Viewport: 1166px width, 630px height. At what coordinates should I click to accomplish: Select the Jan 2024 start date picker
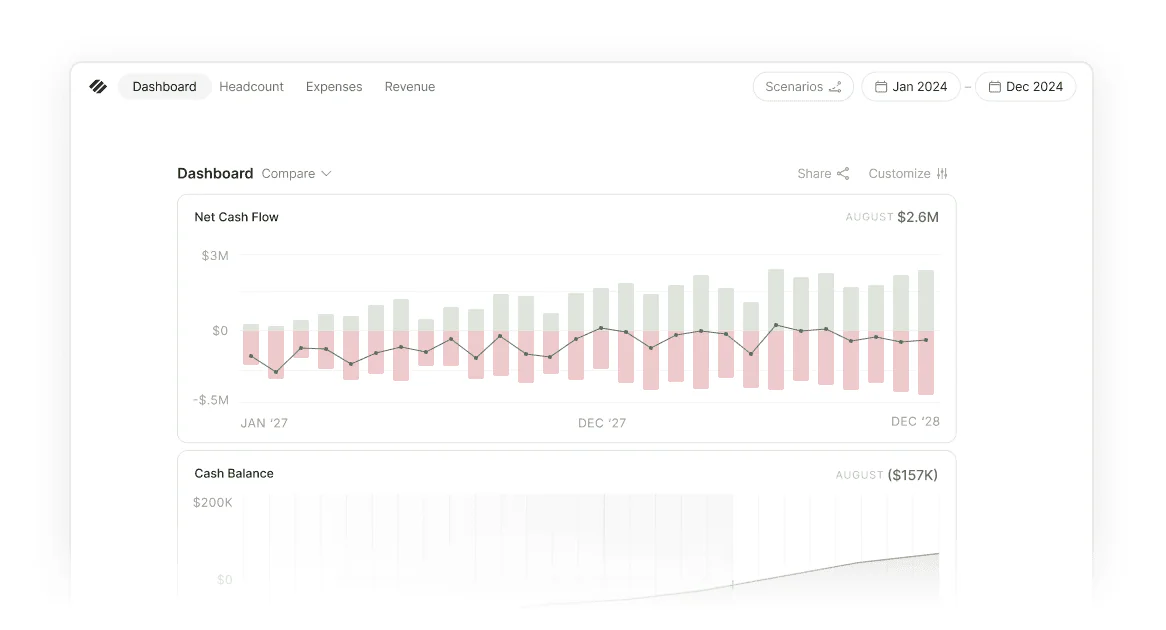pos(911,87)
